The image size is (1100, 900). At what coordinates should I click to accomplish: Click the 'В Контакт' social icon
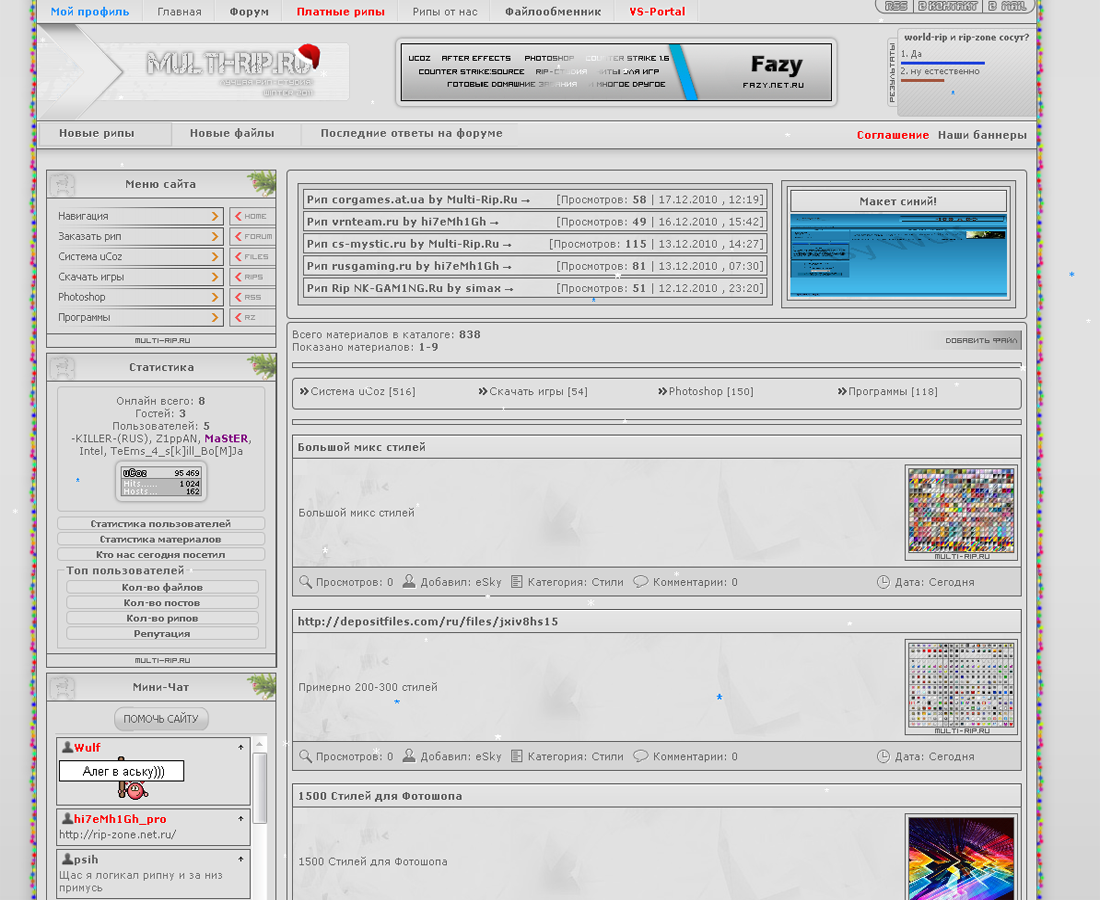pos(948,6)
